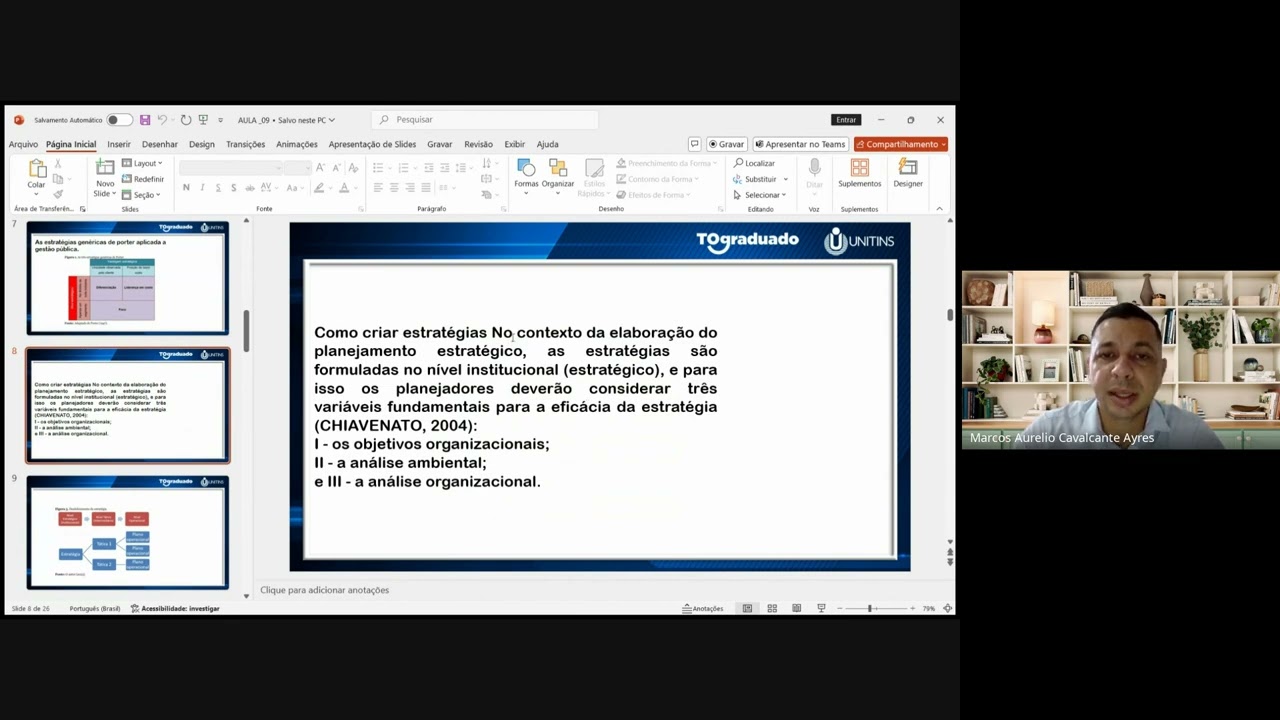This screenshot has height=720, width=1280.
Task: Click the bullets list icon
Action: click(377, 167)
